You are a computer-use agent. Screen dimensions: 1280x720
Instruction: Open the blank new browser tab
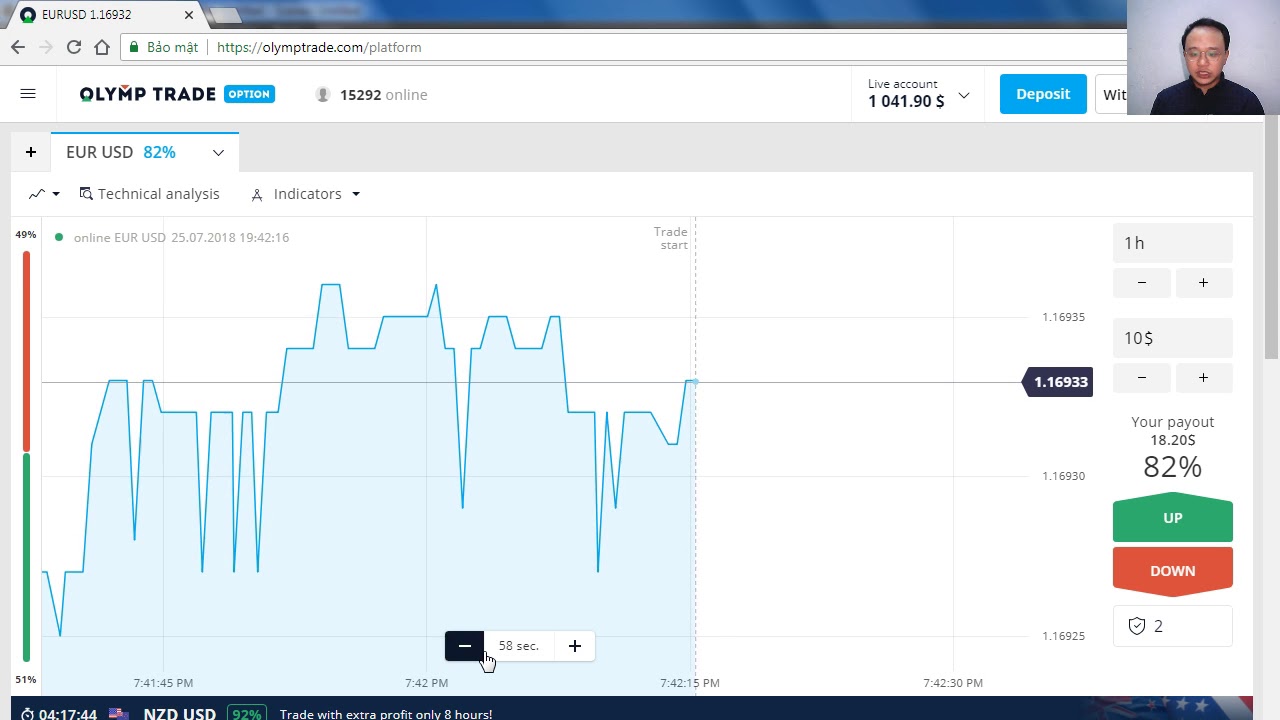tap(226, 15)
